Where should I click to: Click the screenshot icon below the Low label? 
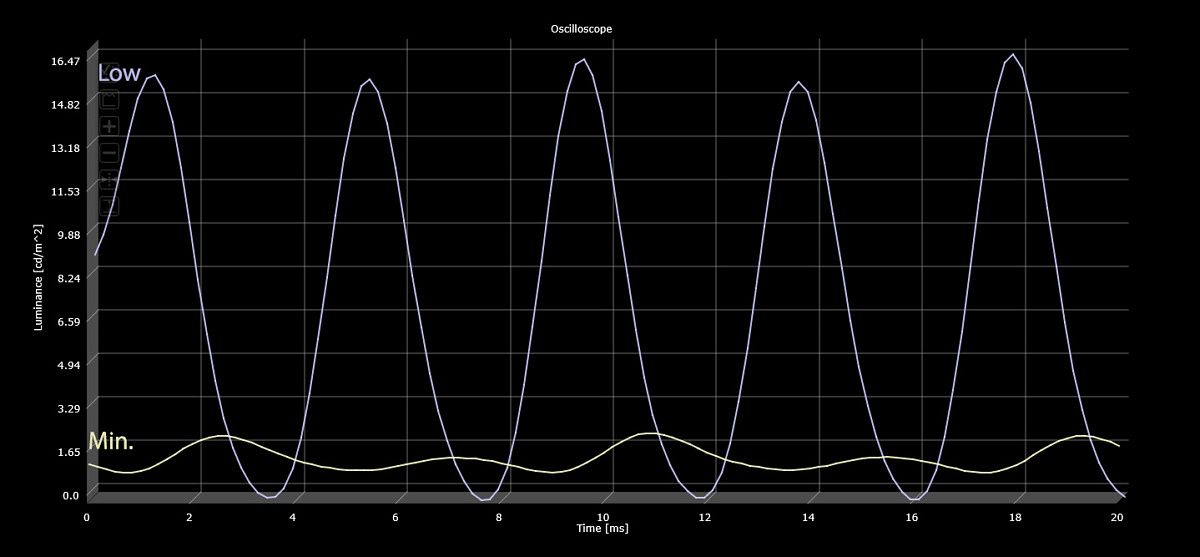[x=110, y=99]
